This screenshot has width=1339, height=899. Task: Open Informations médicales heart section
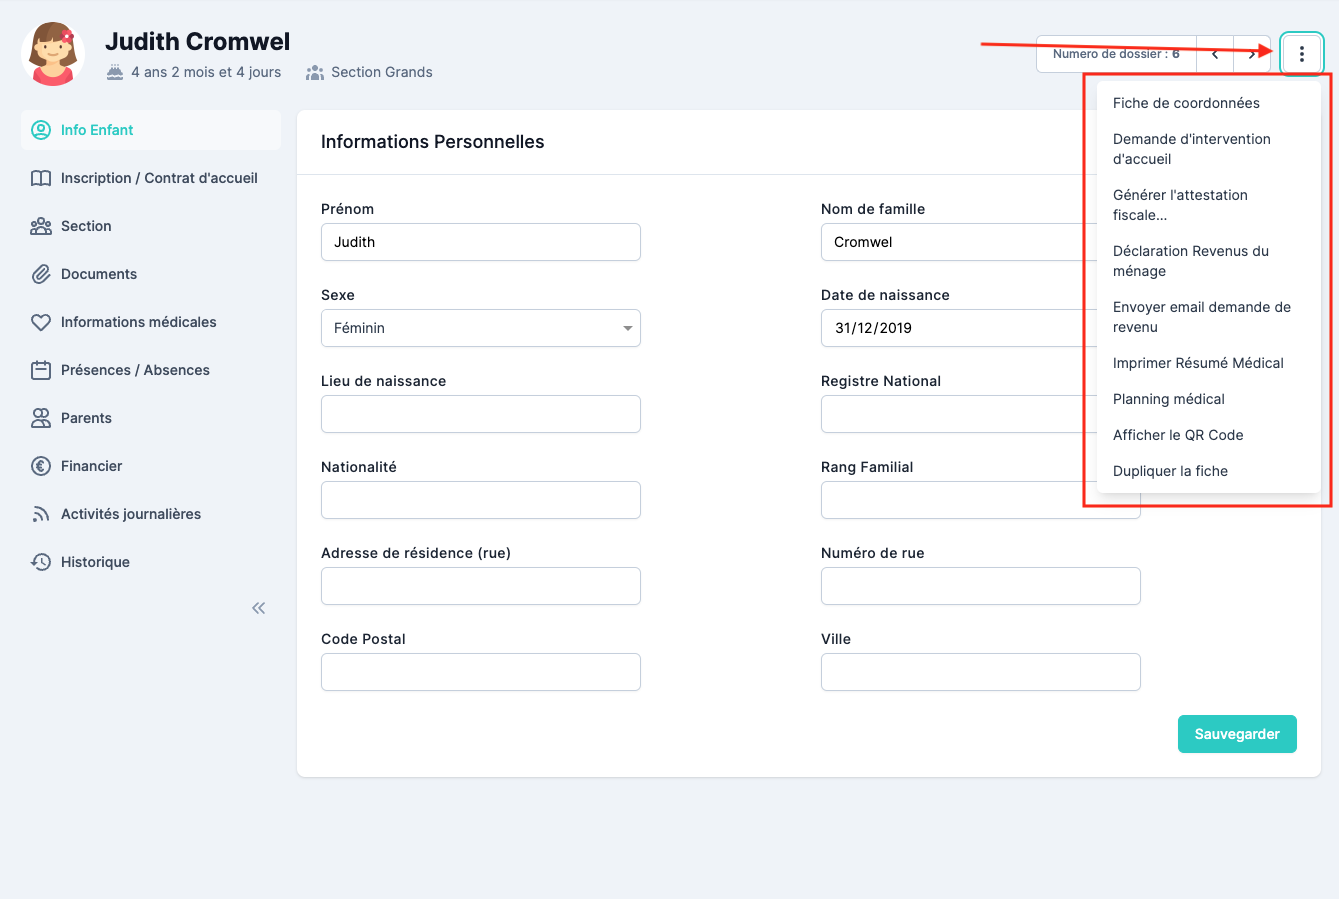coord(138,322)
